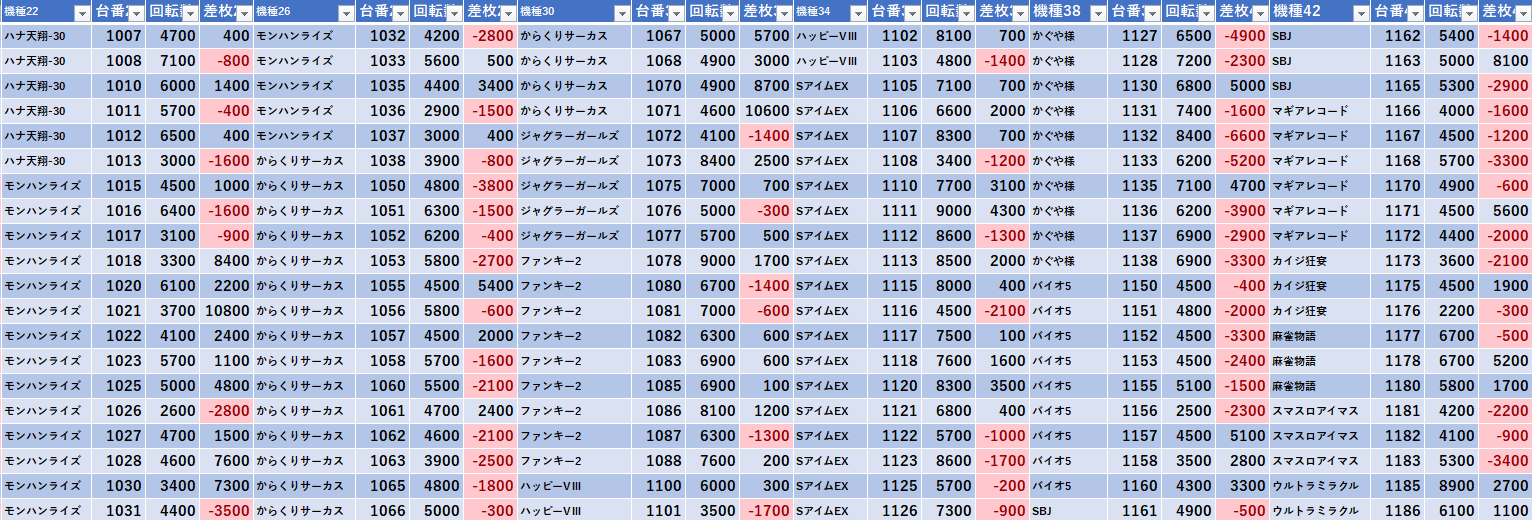The height and width of the screenshot is (520, 1533).
Task: Open the 機種30 column filter dropdown
Action: tap(622, 13)
